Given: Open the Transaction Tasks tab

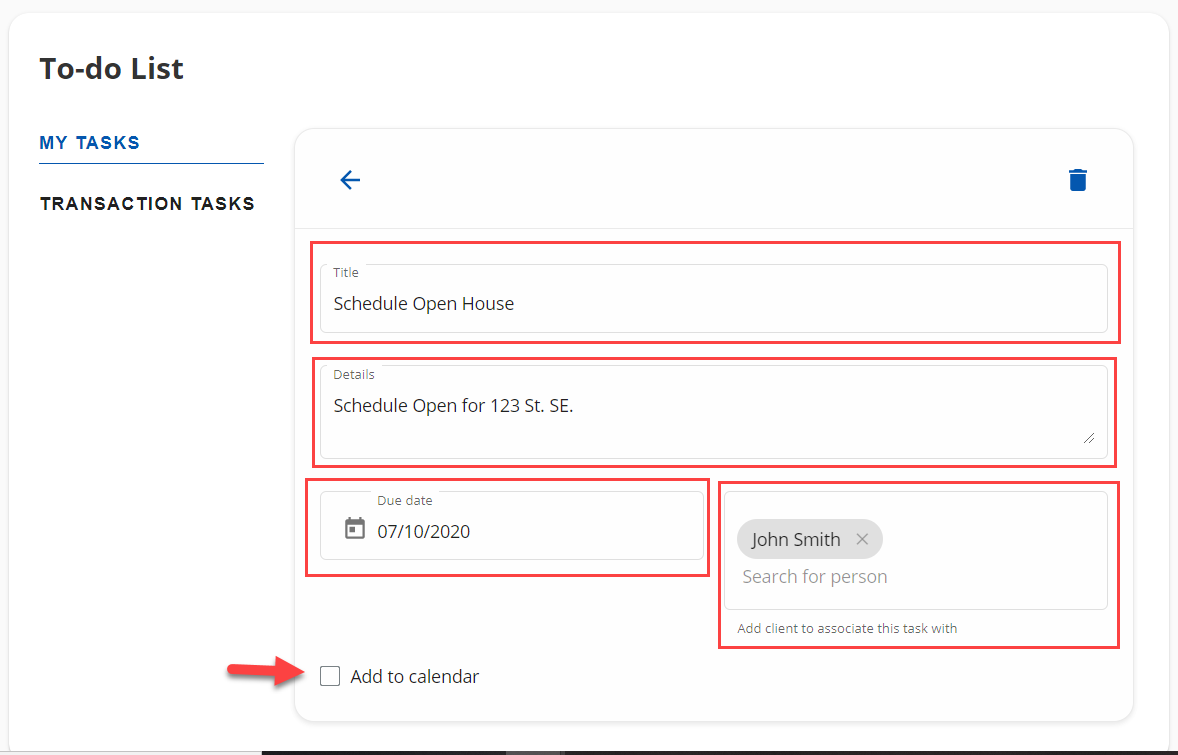Looking at the screenshot, I should 147,204.
